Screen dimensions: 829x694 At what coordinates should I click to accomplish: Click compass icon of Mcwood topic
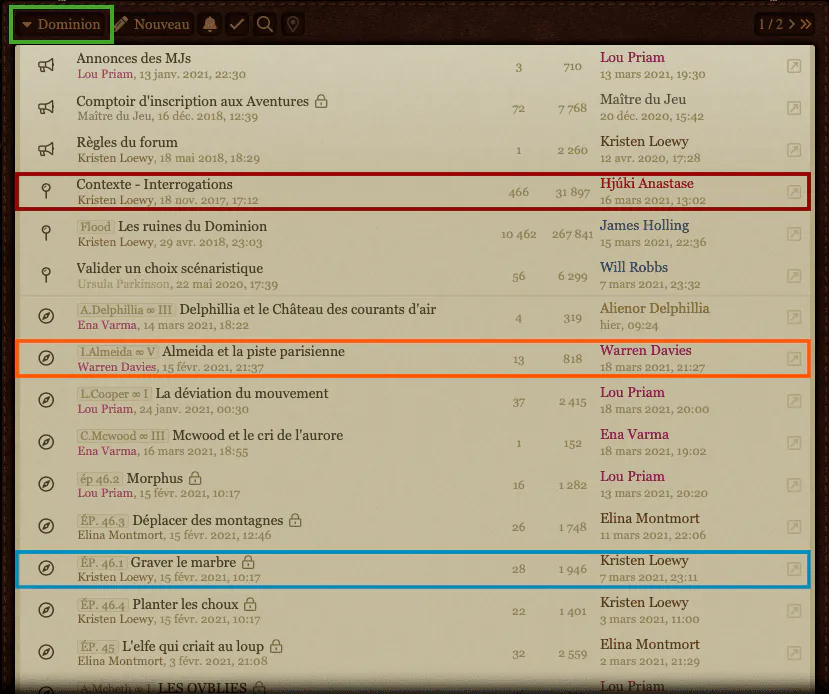pyautogui.click(x=46, y=442)
